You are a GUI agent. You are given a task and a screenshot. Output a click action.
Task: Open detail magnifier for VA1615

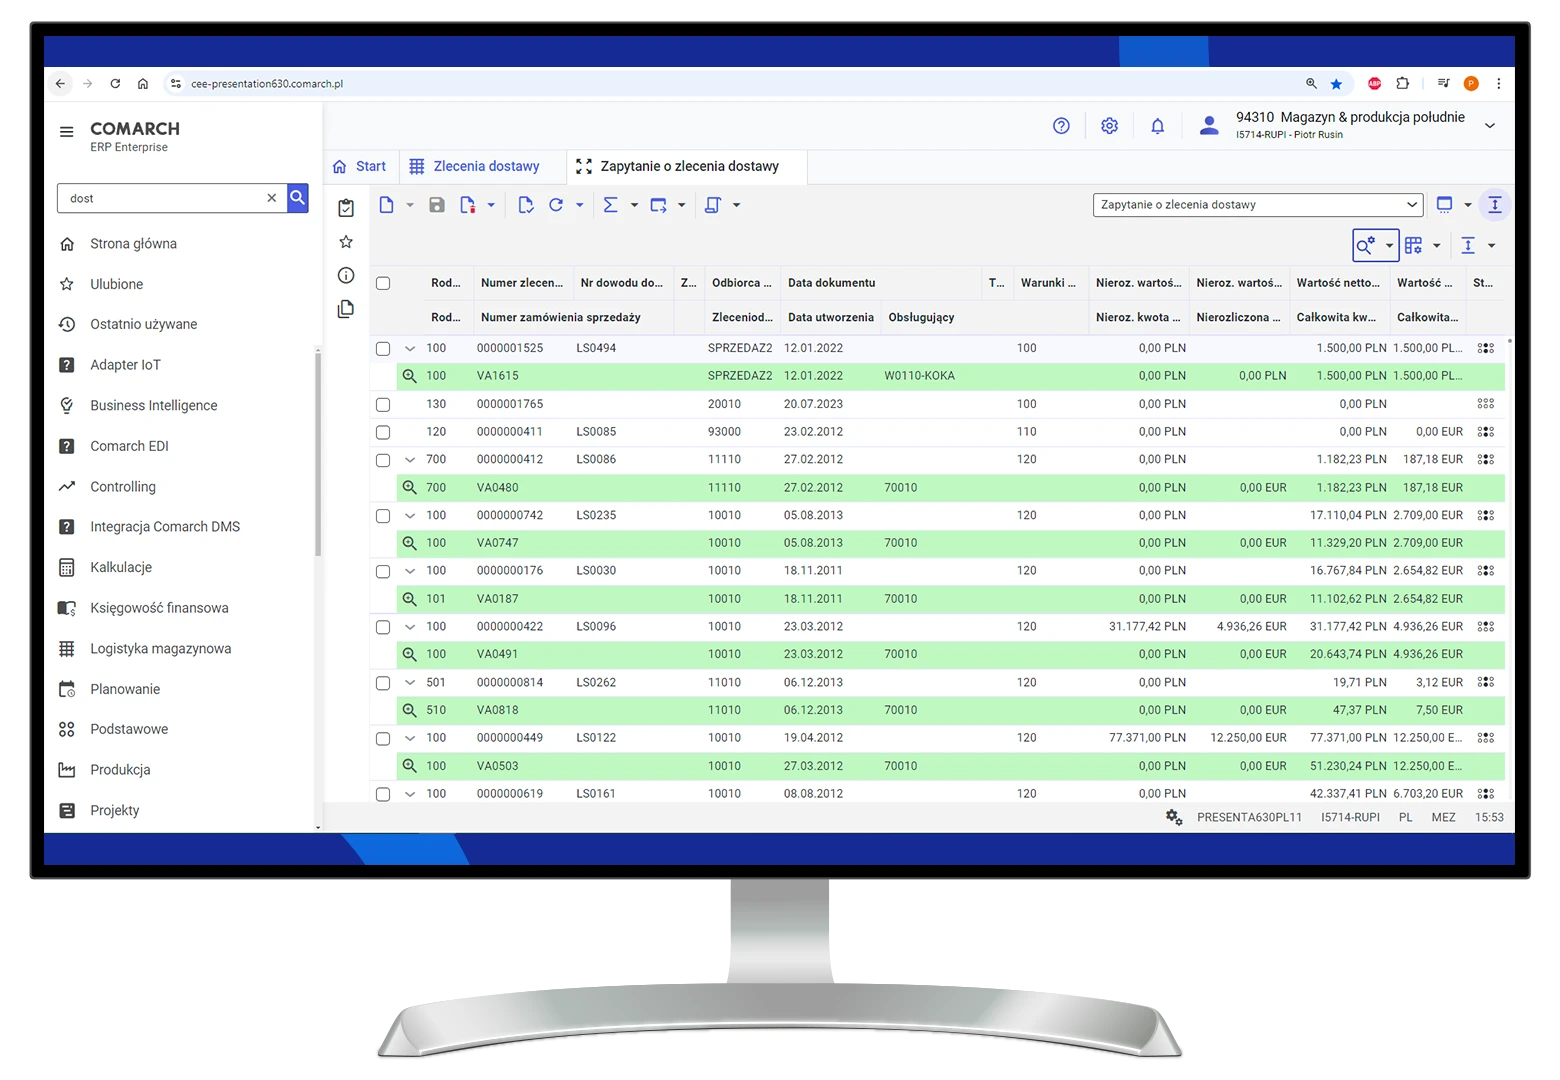click(x=409, y=376)
